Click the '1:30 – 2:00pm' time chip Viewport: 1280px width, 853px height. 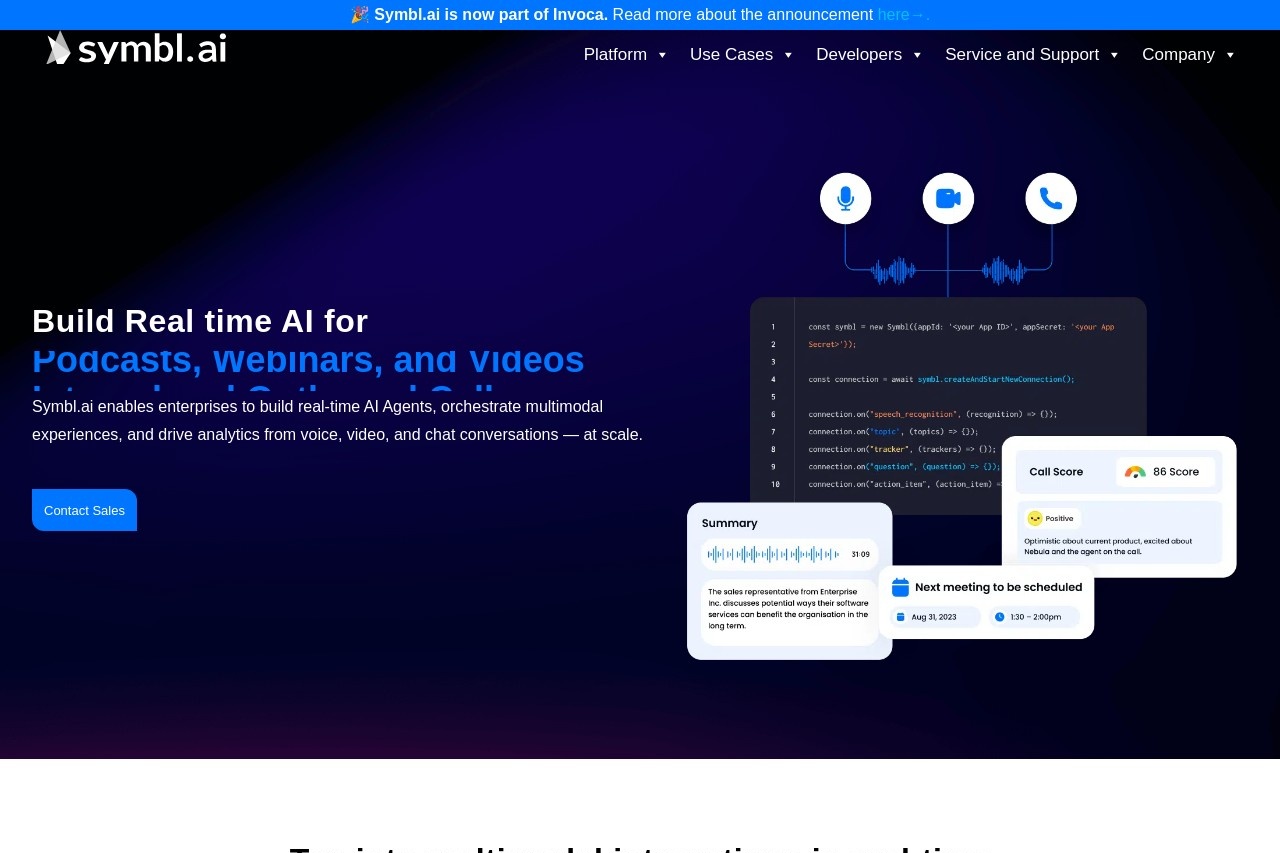(x=1034, y=617)
